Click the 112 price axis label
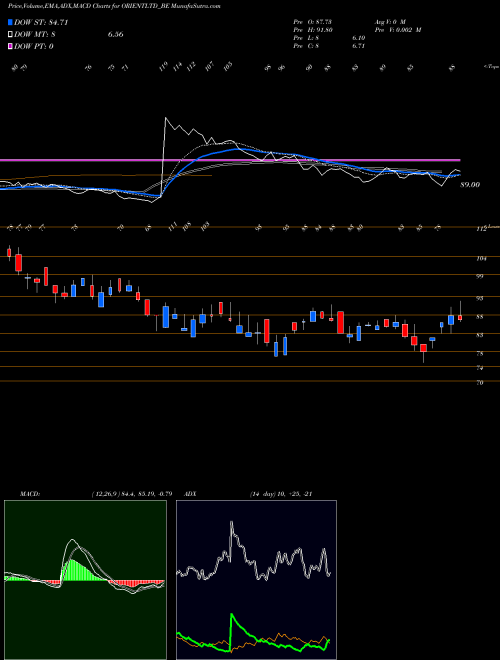500x660 pixels. (481, 229)
